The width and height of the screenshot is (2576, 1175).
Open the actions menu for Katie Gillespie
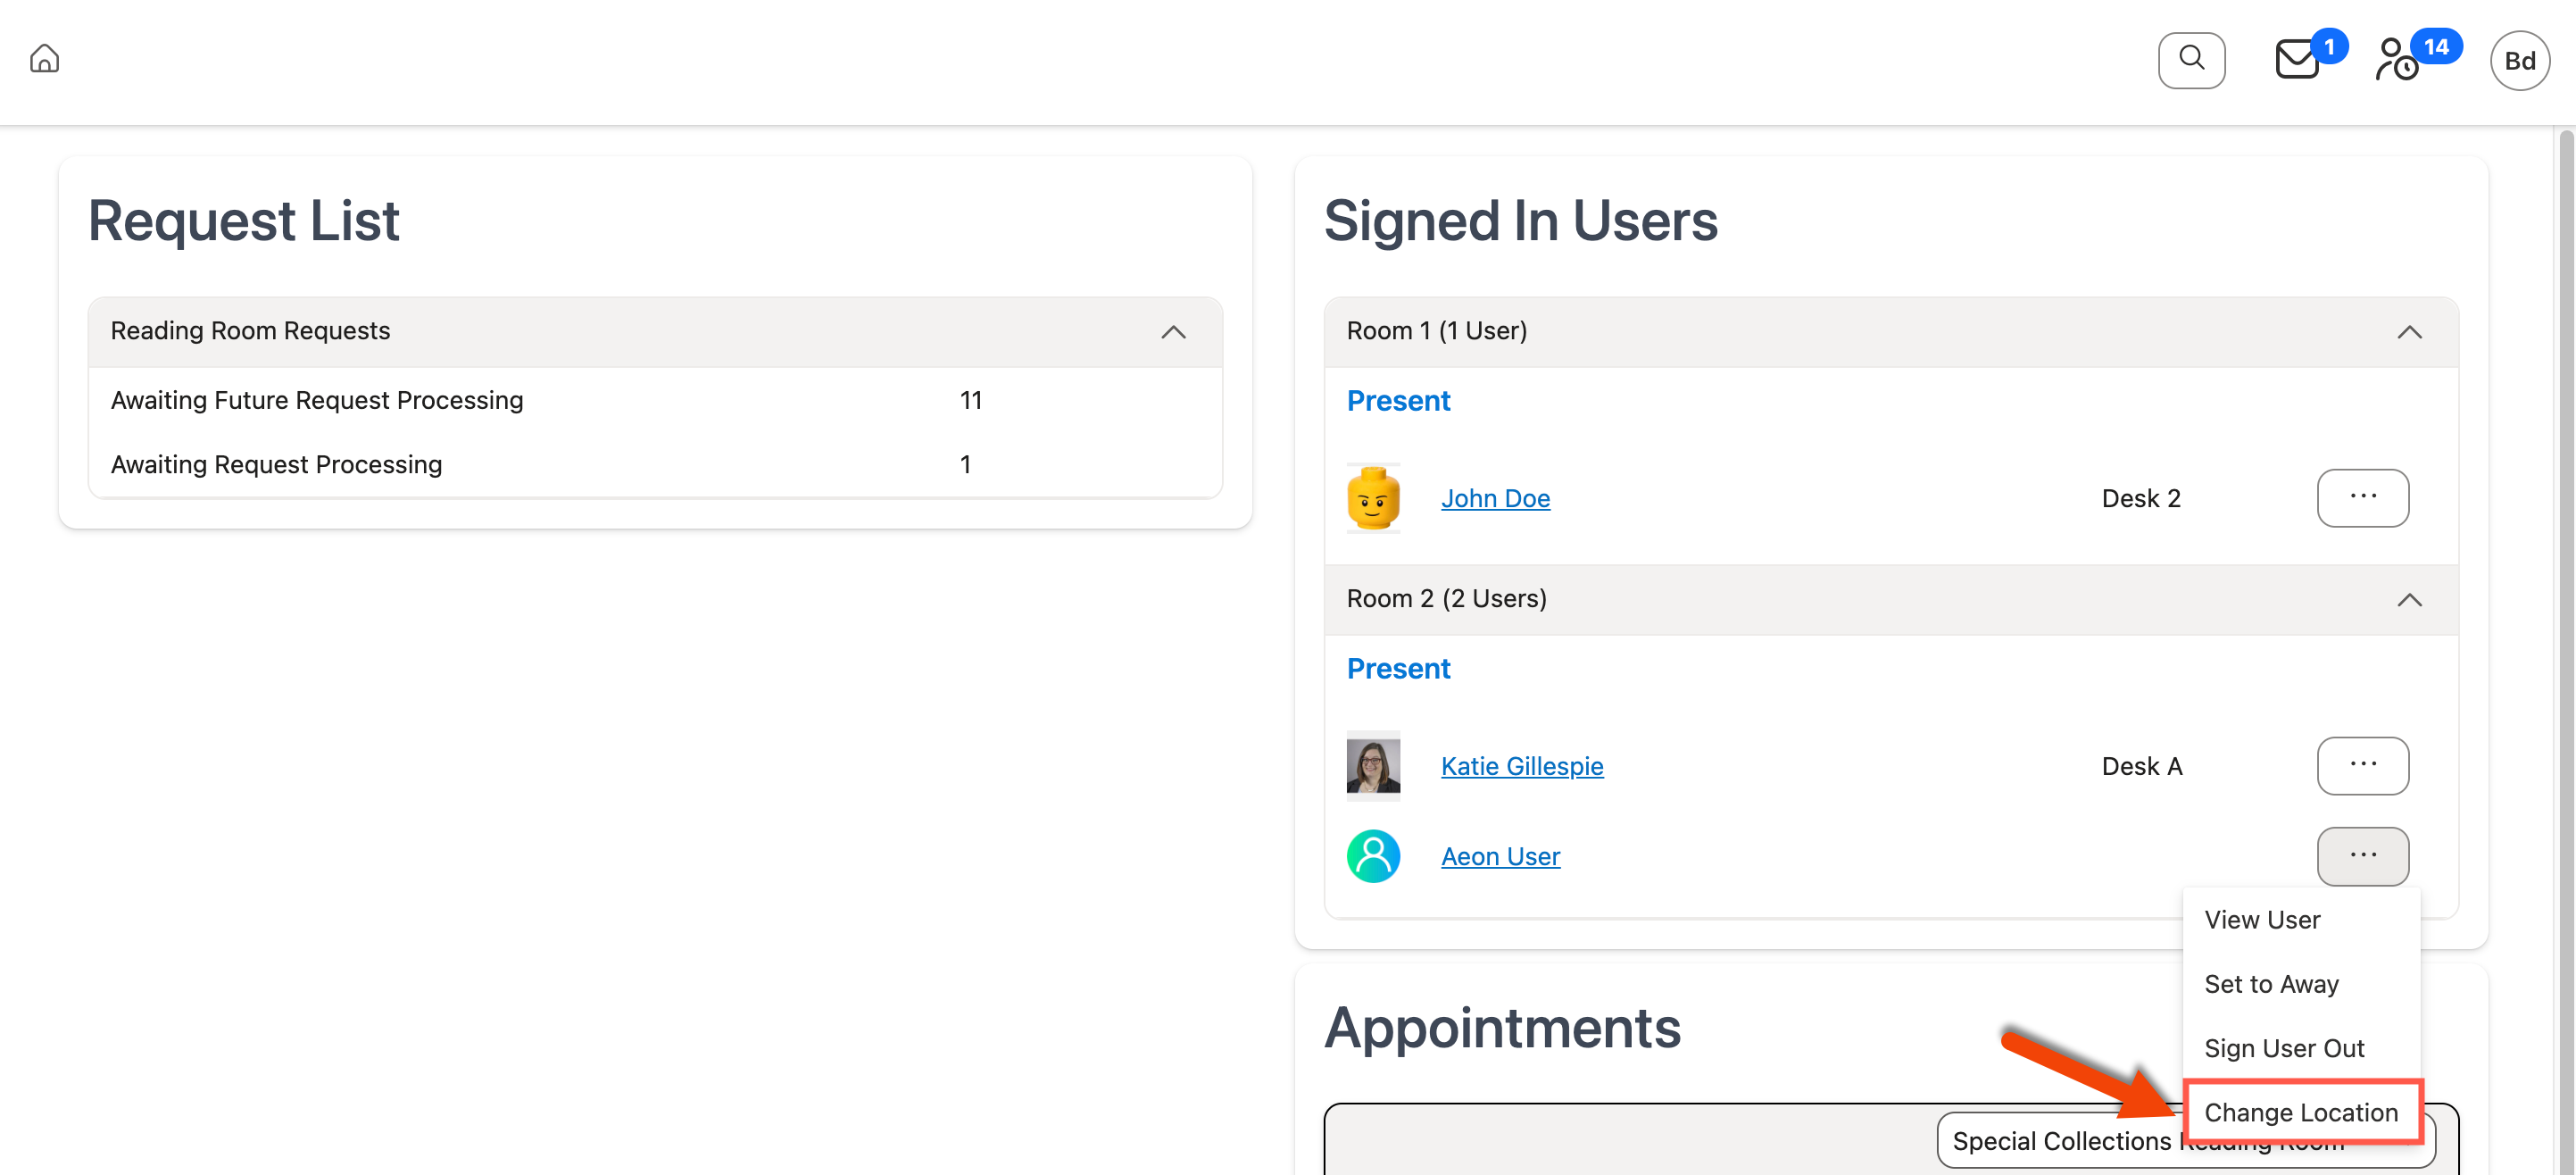2362,765
